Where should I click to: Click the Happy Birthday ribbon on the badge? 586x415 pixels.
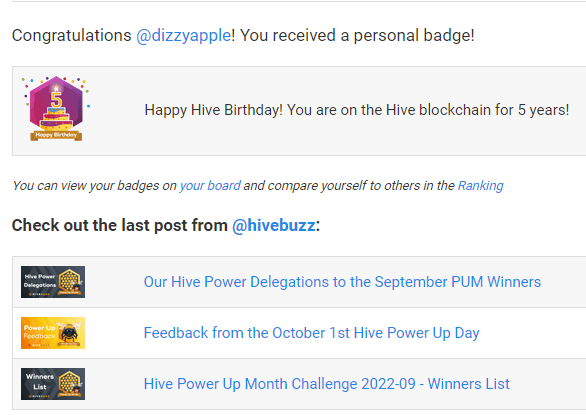point(56,135)
